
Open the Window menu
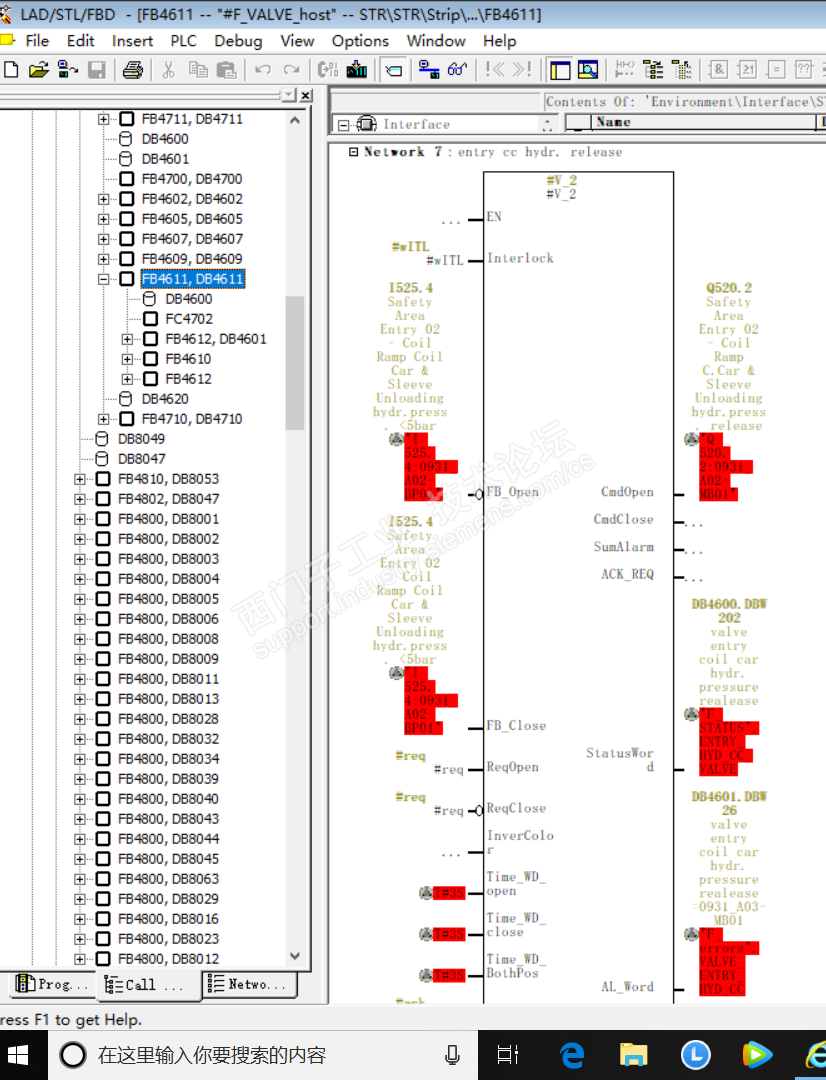[436, 41]
